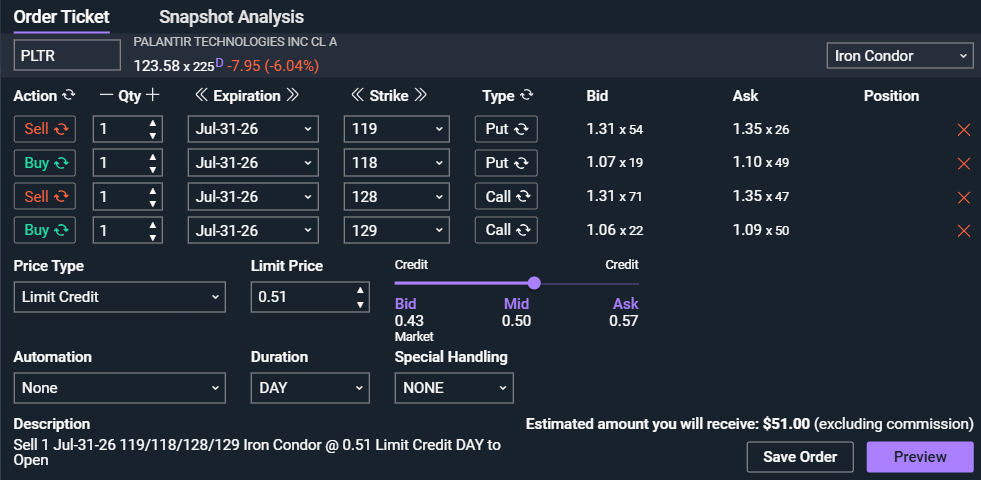
Task: Click the 119 Put ask 1.35 x 26
Action: [x=761, y=130]
